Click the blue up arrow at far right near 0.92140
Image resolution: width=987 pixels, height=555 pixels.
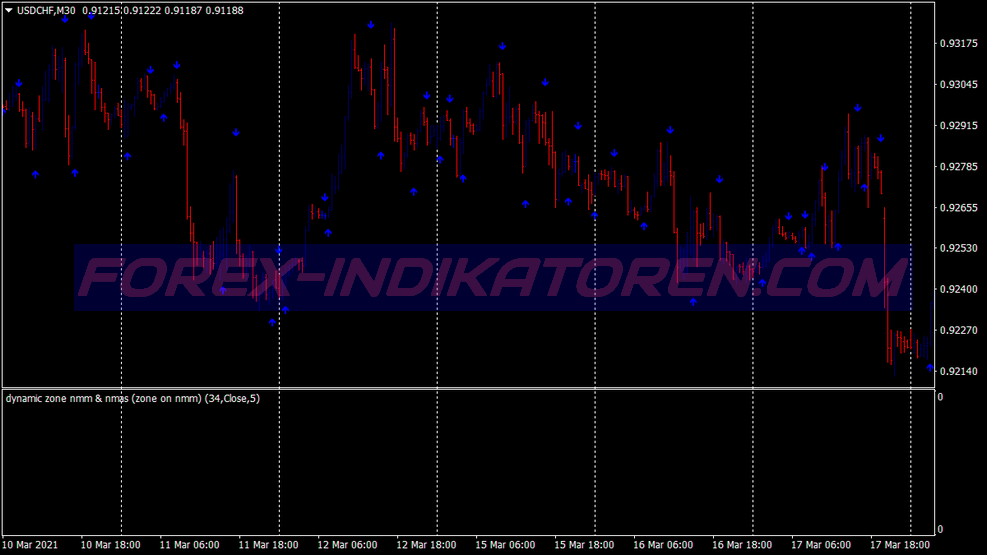point(930,367)
